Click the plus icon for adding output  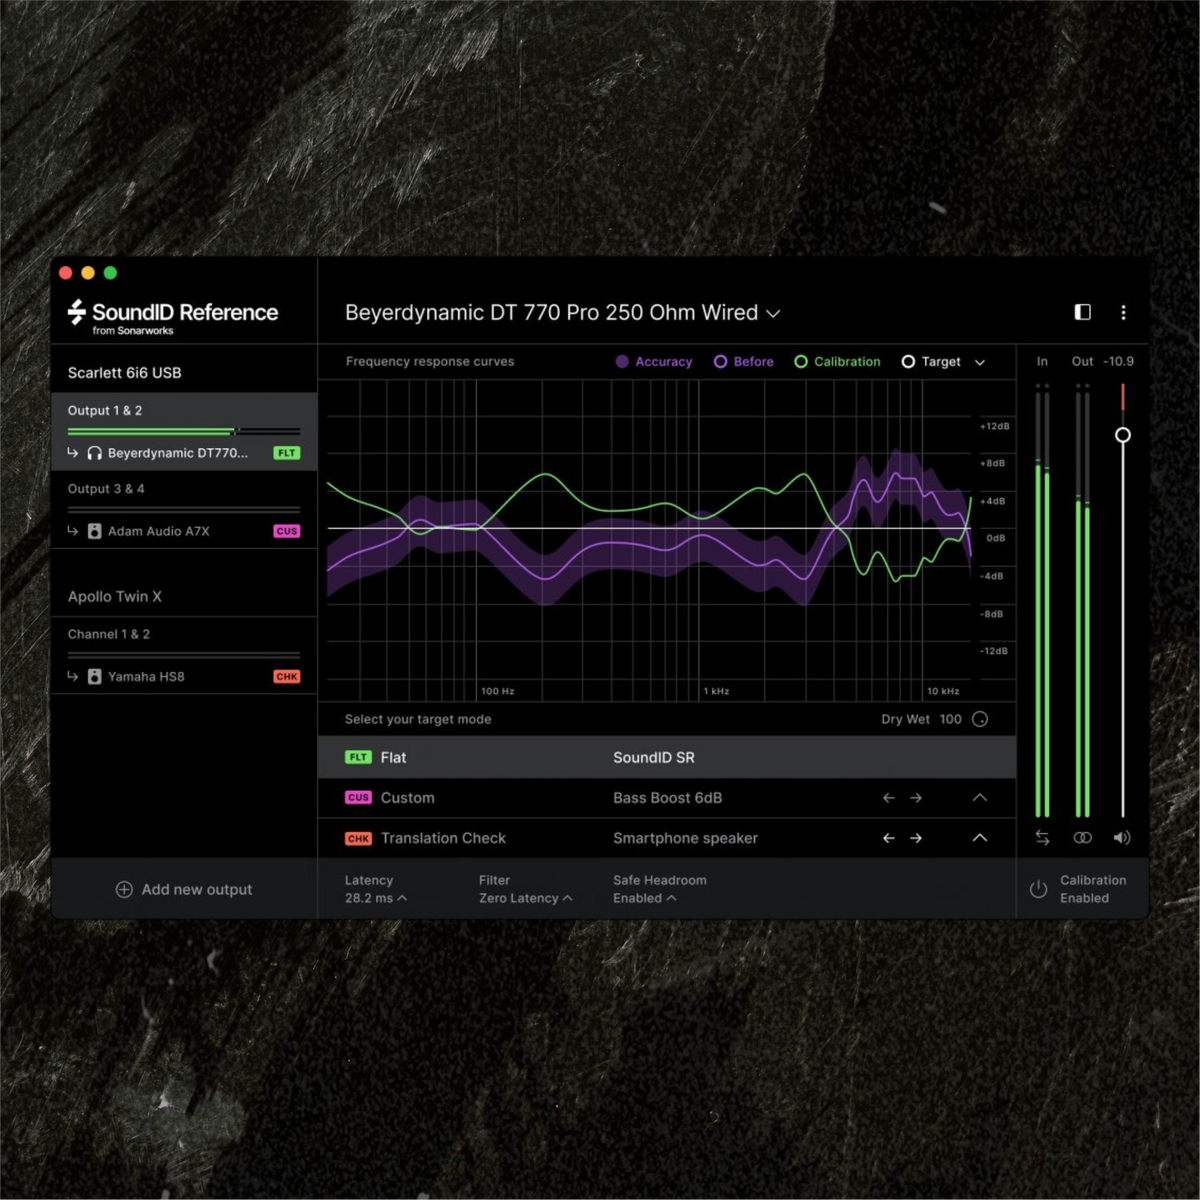124,889
